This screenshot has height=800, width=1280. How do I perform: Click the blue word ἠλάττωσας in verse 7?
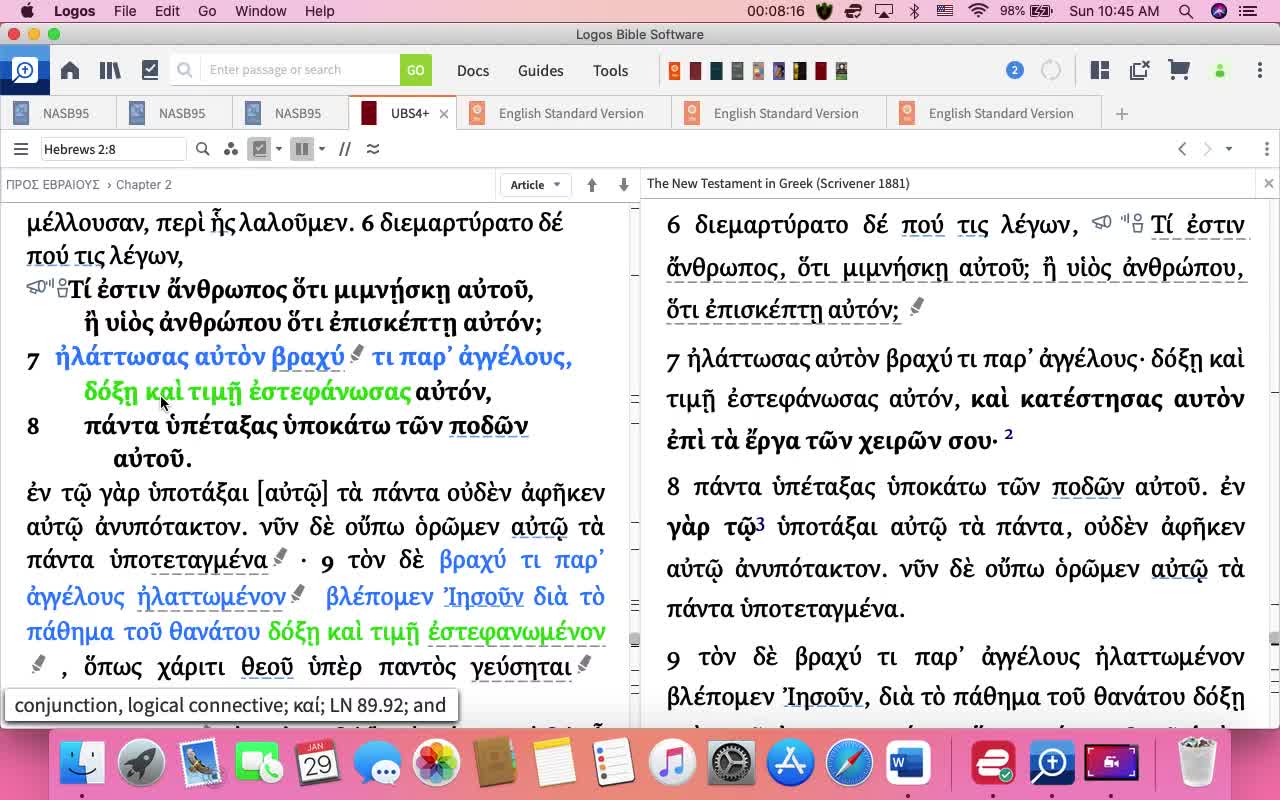click(x=122, y=357)
